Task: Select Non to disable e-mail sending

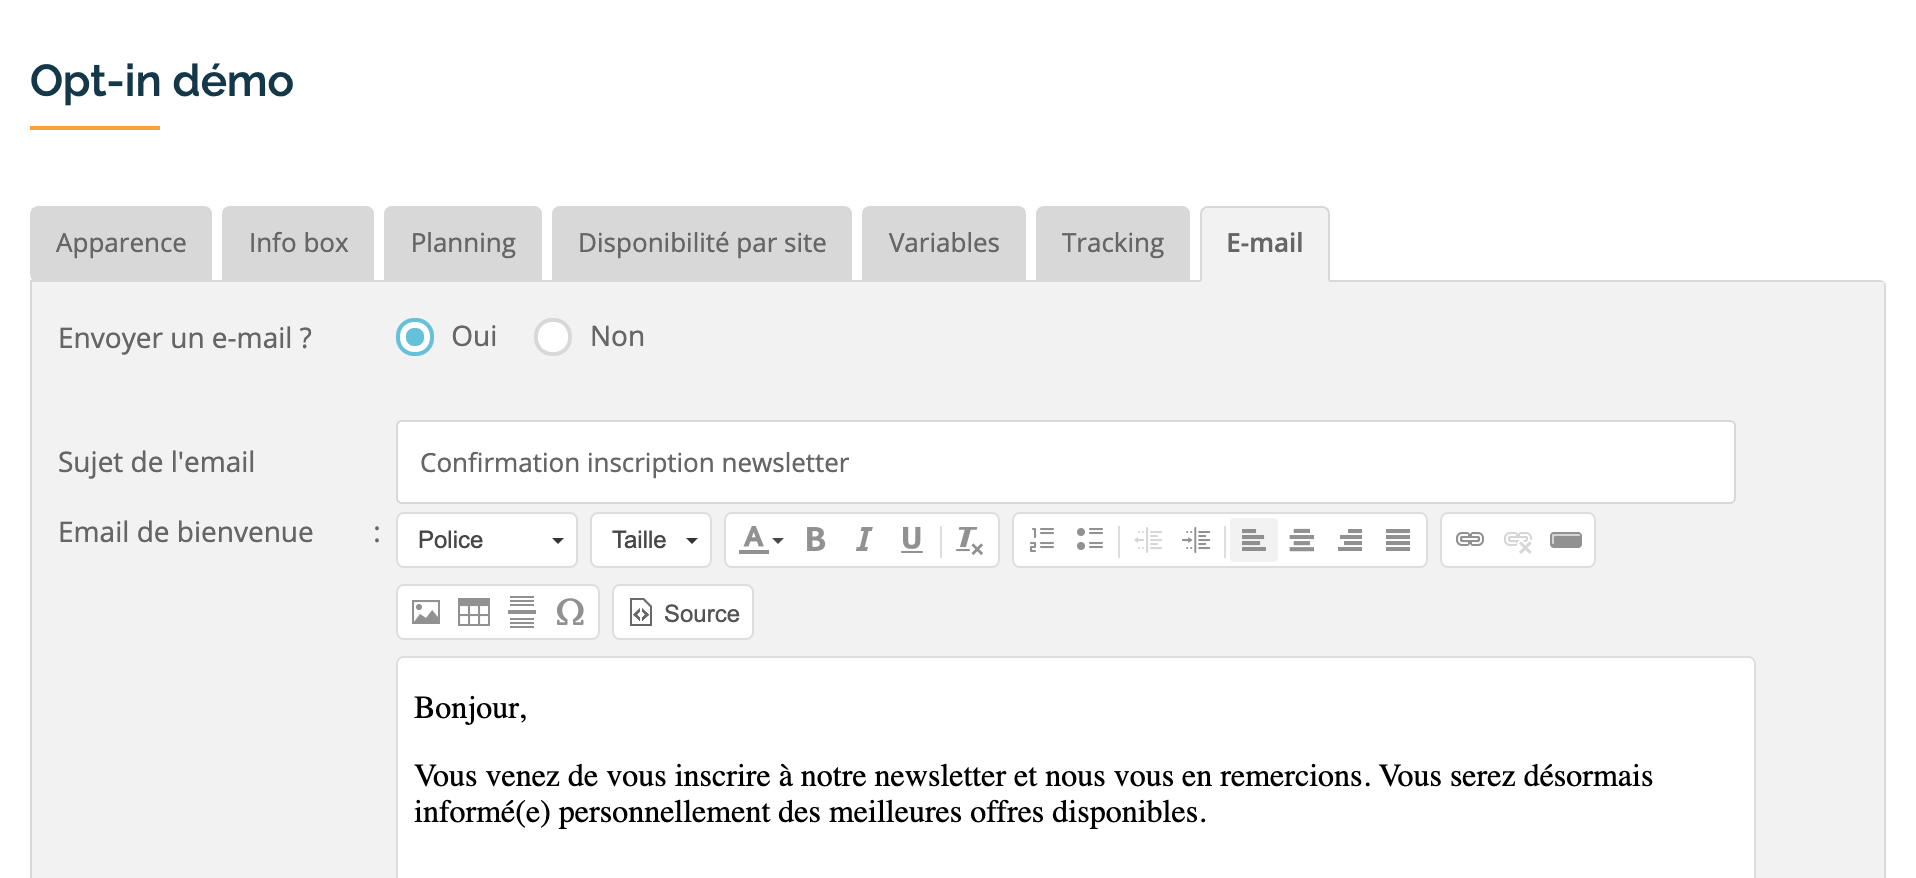Action: click(553, 337)
